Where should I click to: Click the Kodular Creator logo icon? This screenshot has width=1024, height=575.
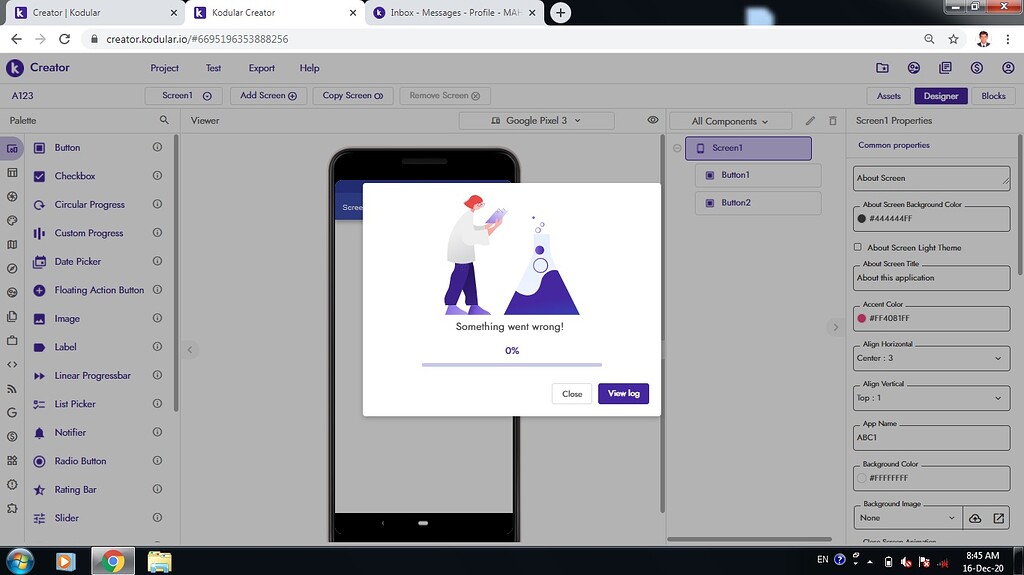(15, 68)
